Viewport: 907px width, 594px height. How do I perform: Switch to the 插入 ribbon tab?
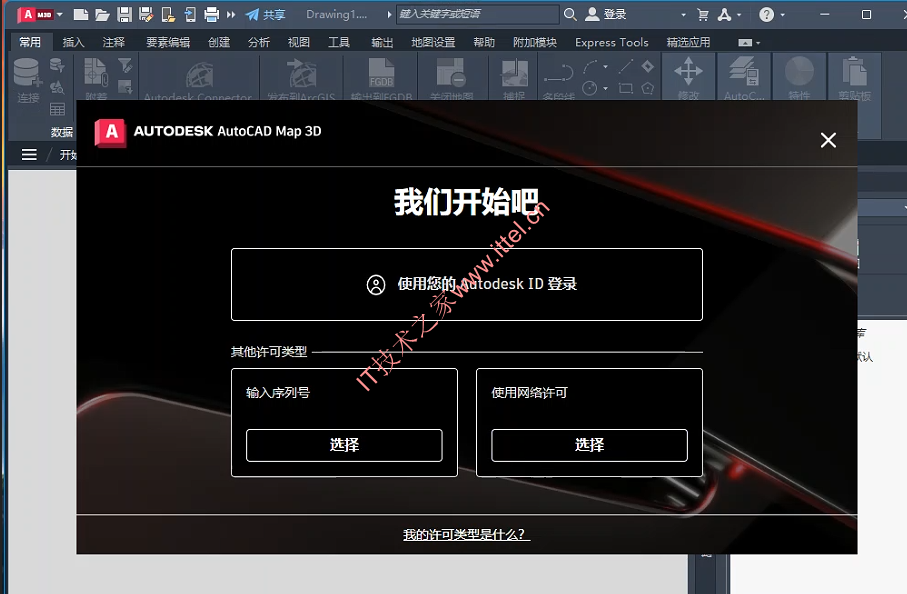(73, 42)
